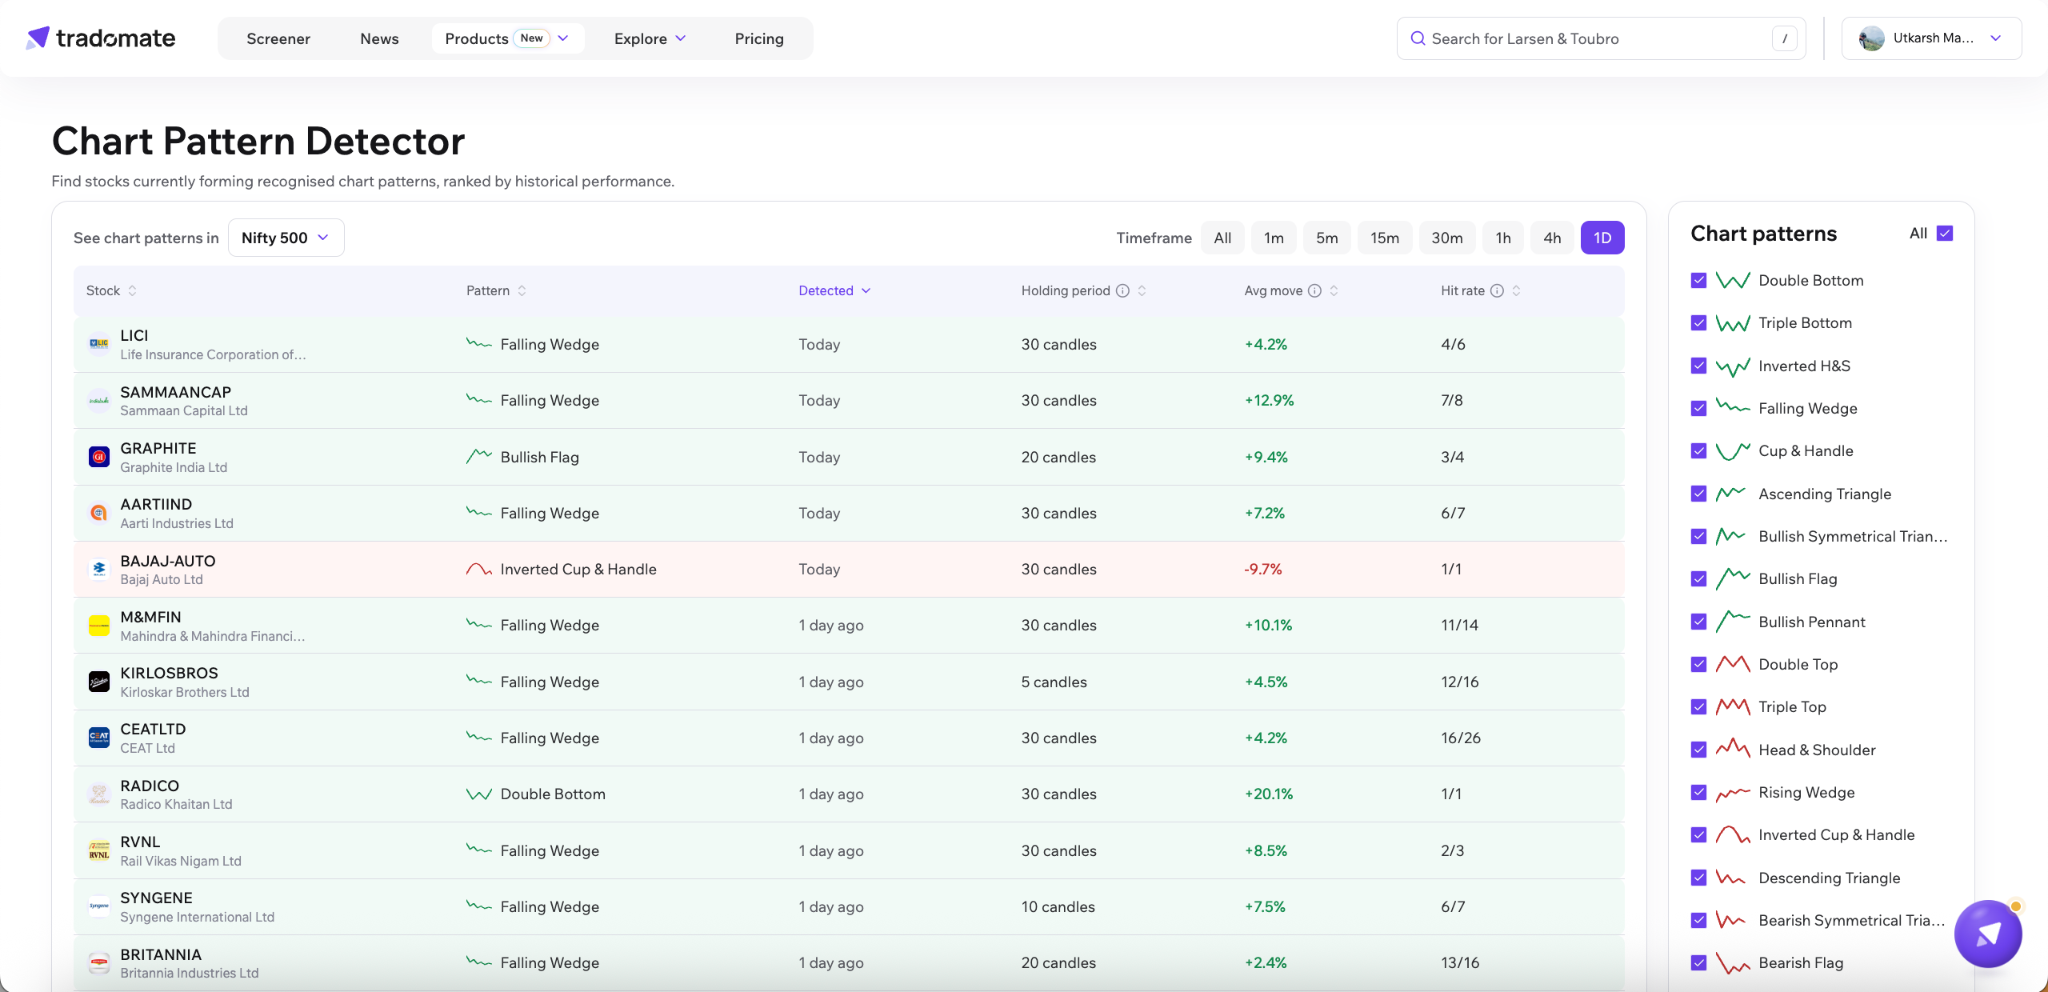The image size is (2048, 992).
Task: Open the SAMMAANCAP stock row
Action: point(848,401)
